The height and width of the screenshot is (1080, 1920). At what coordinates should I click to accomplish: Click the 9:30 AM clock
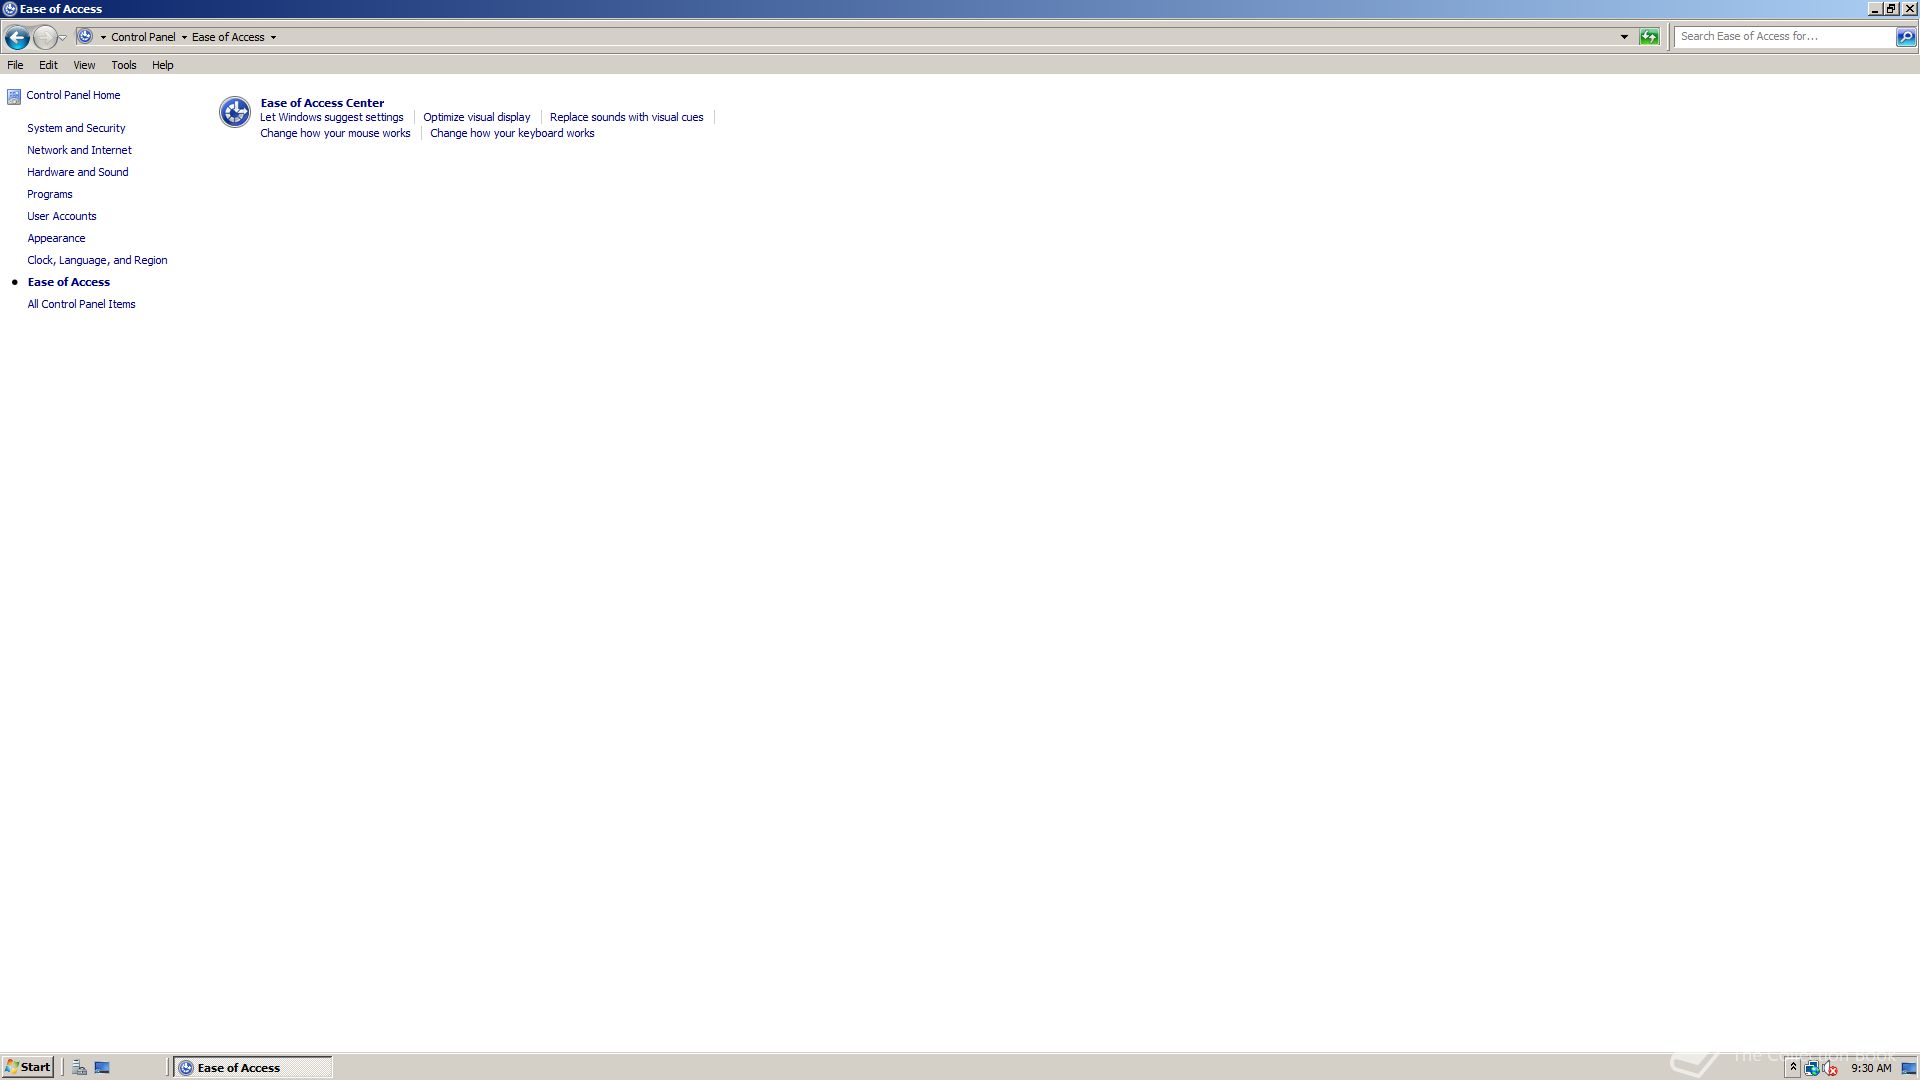[x=1871, y=1068]
